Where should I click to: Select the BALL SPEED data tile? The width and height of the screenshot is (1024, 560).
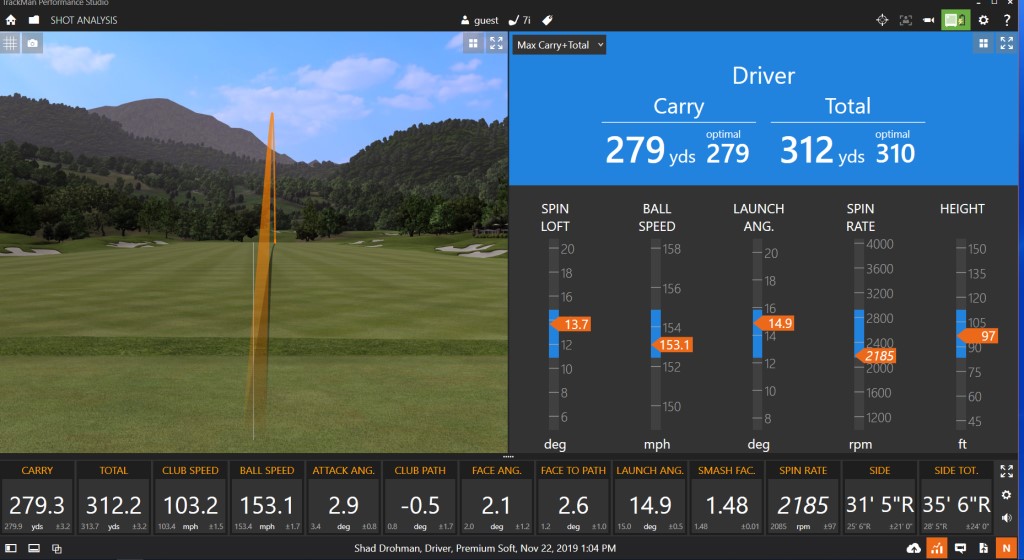pyautogui.click(x=266, y=498)
